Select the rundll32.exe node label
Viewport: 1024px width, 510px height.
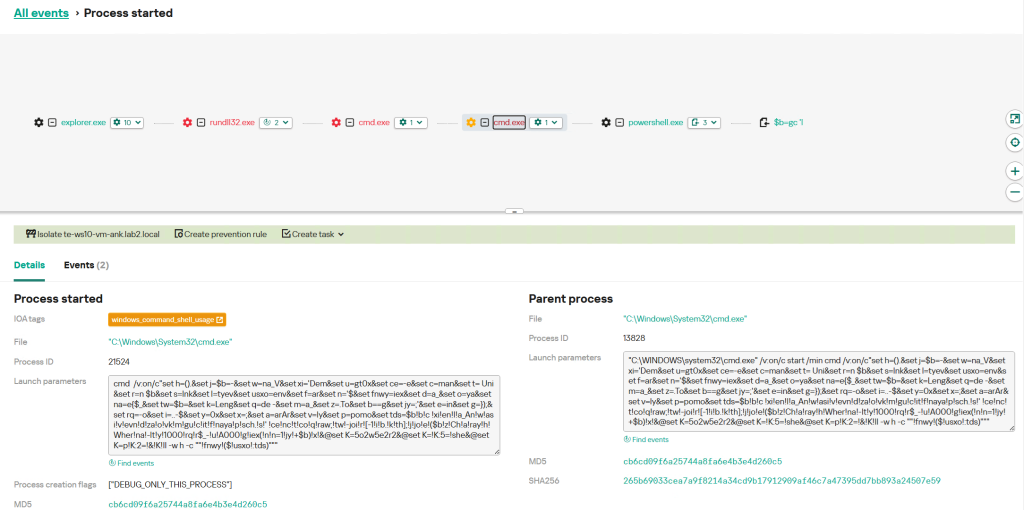tap(232, 122)
